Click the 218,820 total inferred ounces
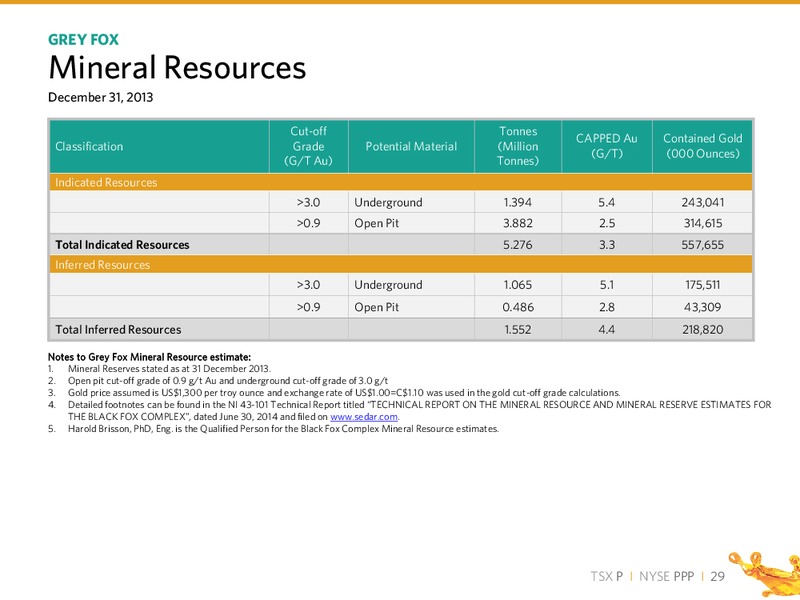 click(x=703, y=330)
